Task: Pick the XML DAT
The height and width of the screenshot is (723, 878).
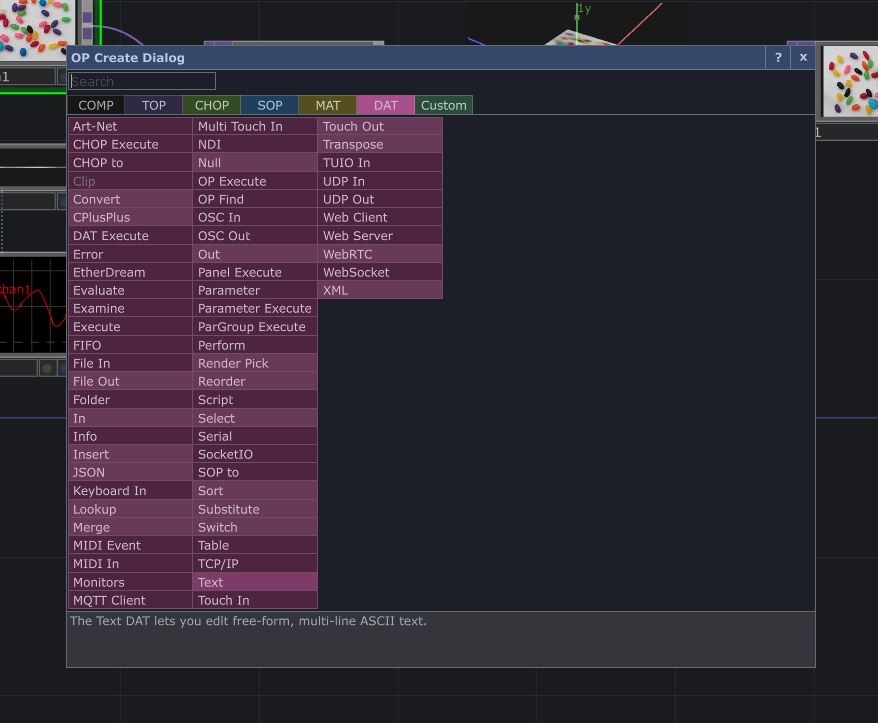Action: tap(380, 291)
